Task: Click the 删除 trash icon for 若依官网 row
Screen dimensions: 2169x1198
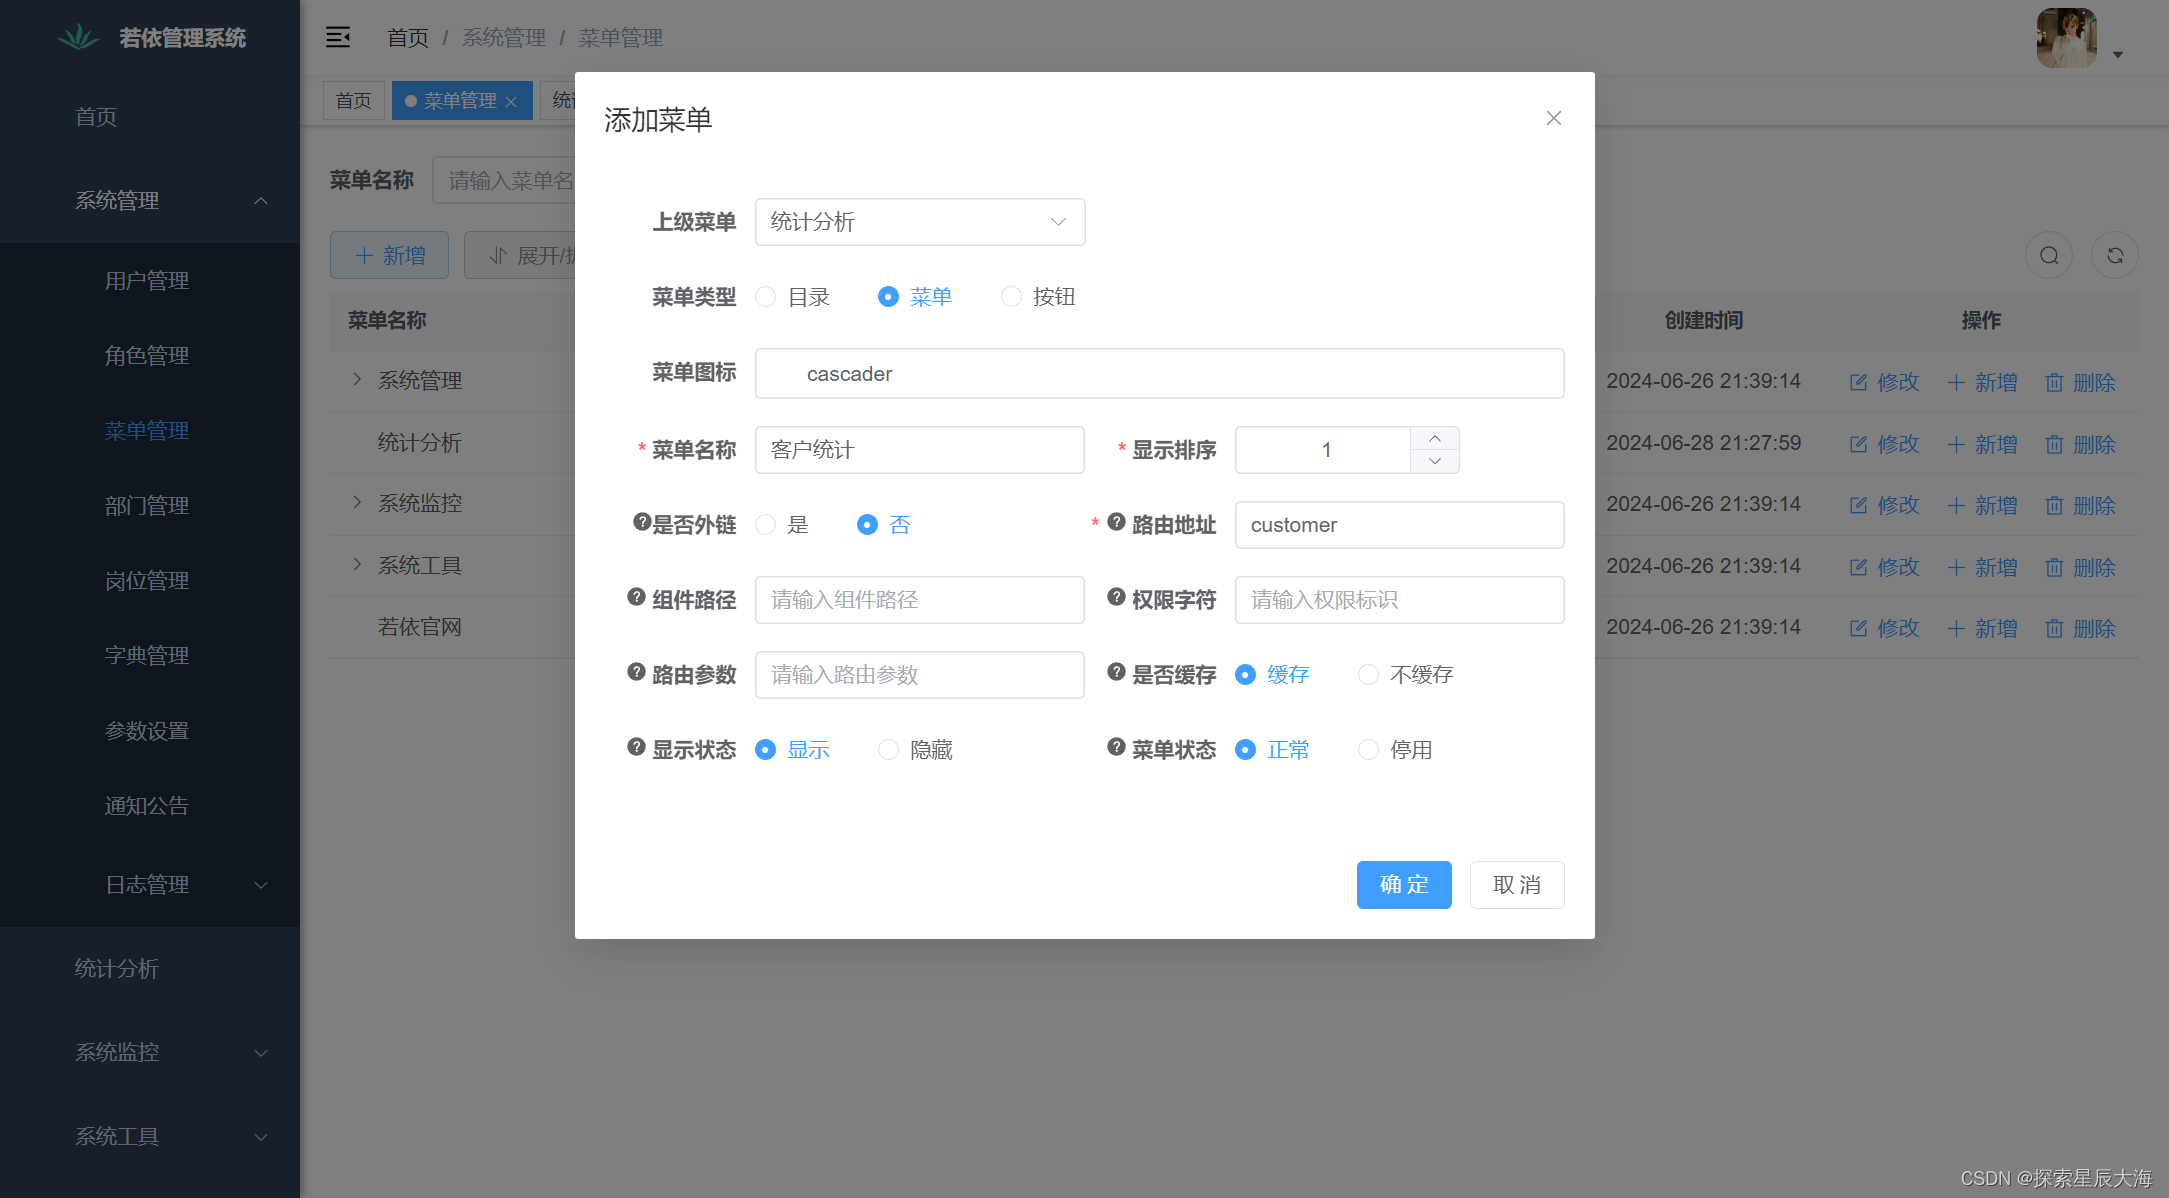Action: pos(2056,628)
